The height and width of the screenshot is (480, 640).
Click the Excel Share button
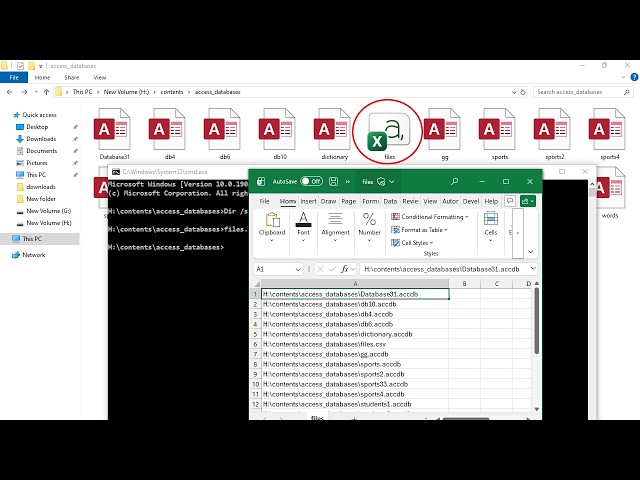point(528,201)
